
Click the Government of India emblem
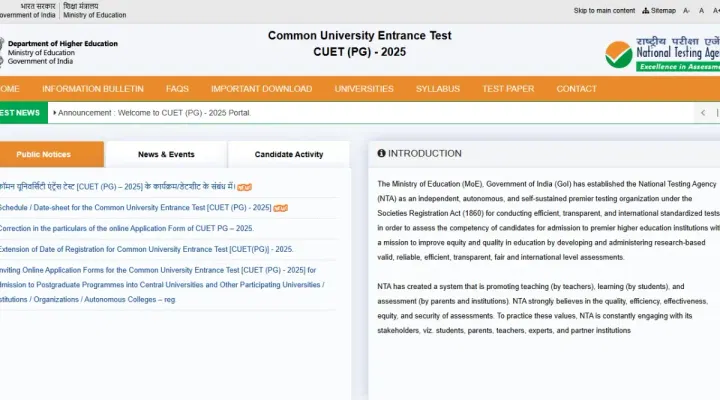pos(1,51)
